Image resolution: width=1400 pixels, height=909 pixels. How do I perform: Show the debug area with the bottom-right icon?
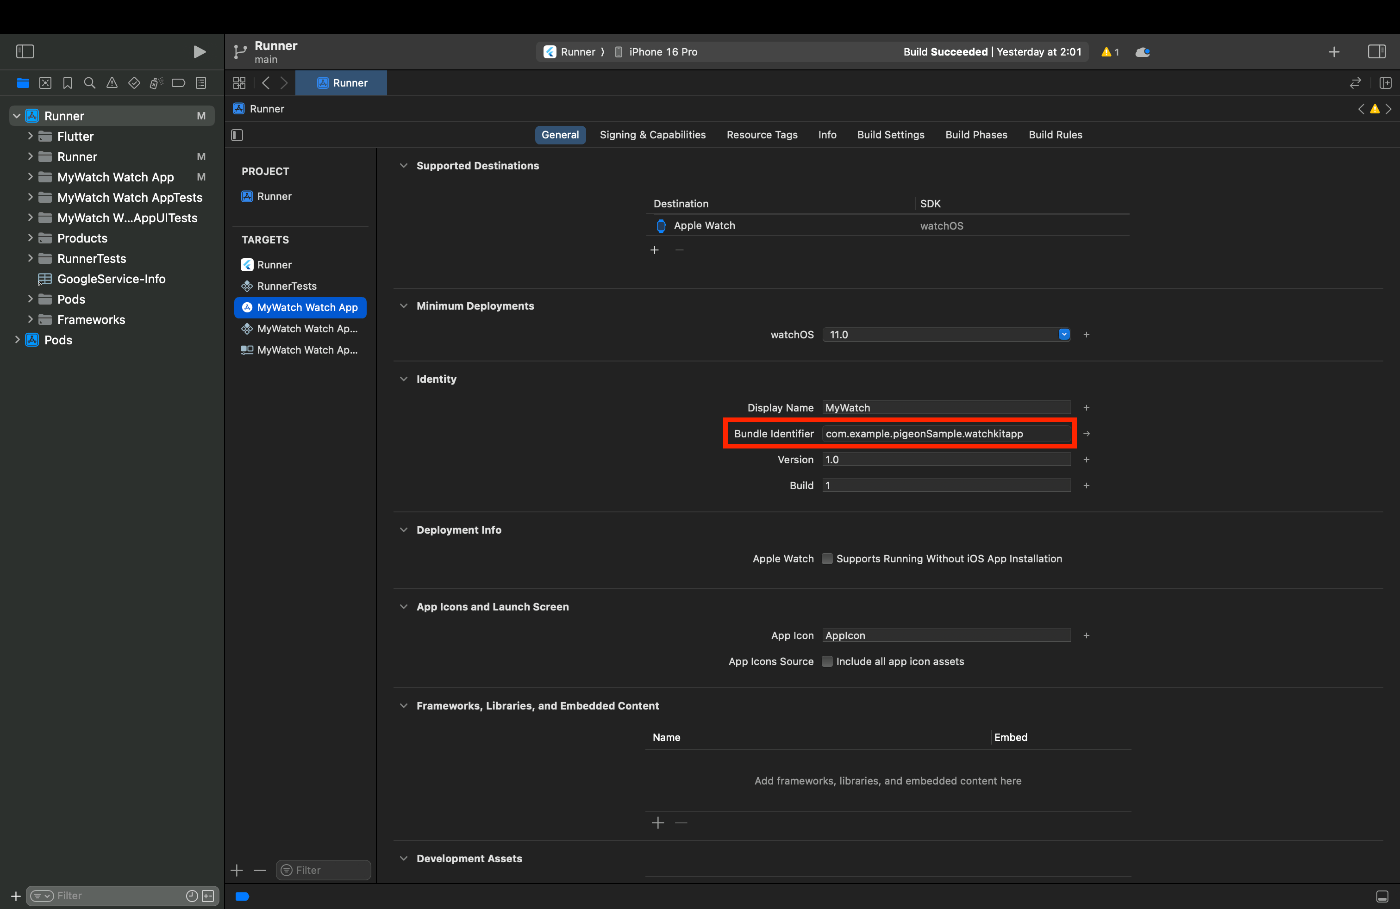(1382, 896)
